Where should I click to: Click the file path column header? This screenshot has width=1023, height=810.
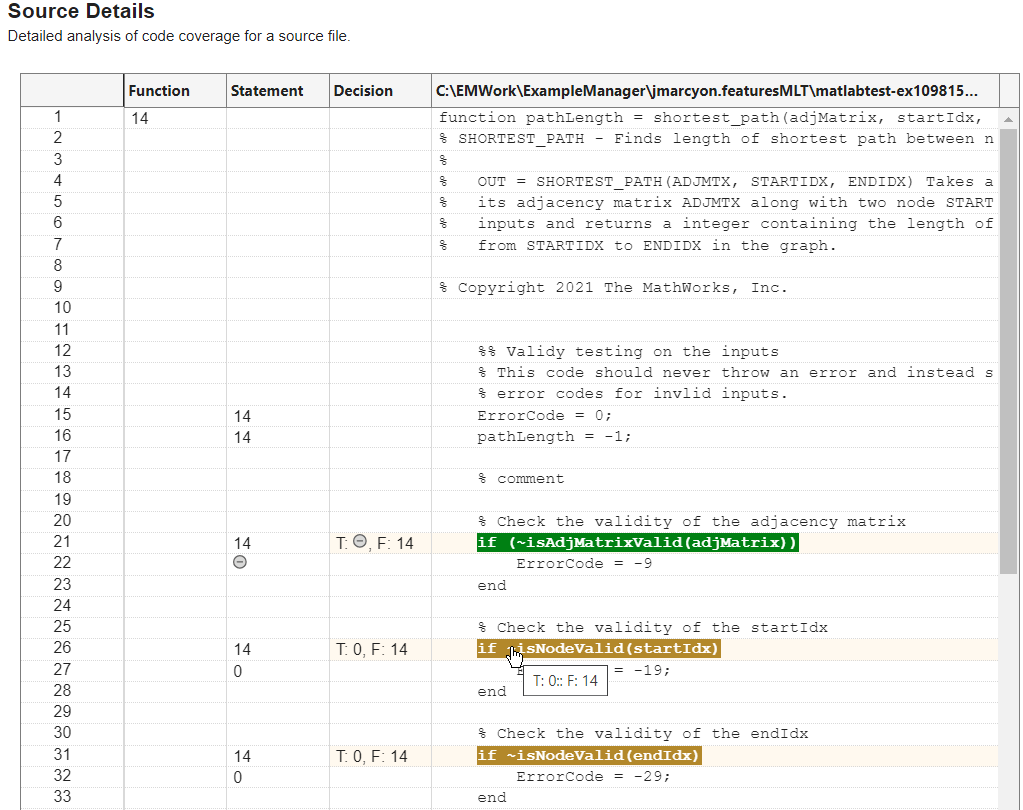pyautogui.click(x=707, y=91)
